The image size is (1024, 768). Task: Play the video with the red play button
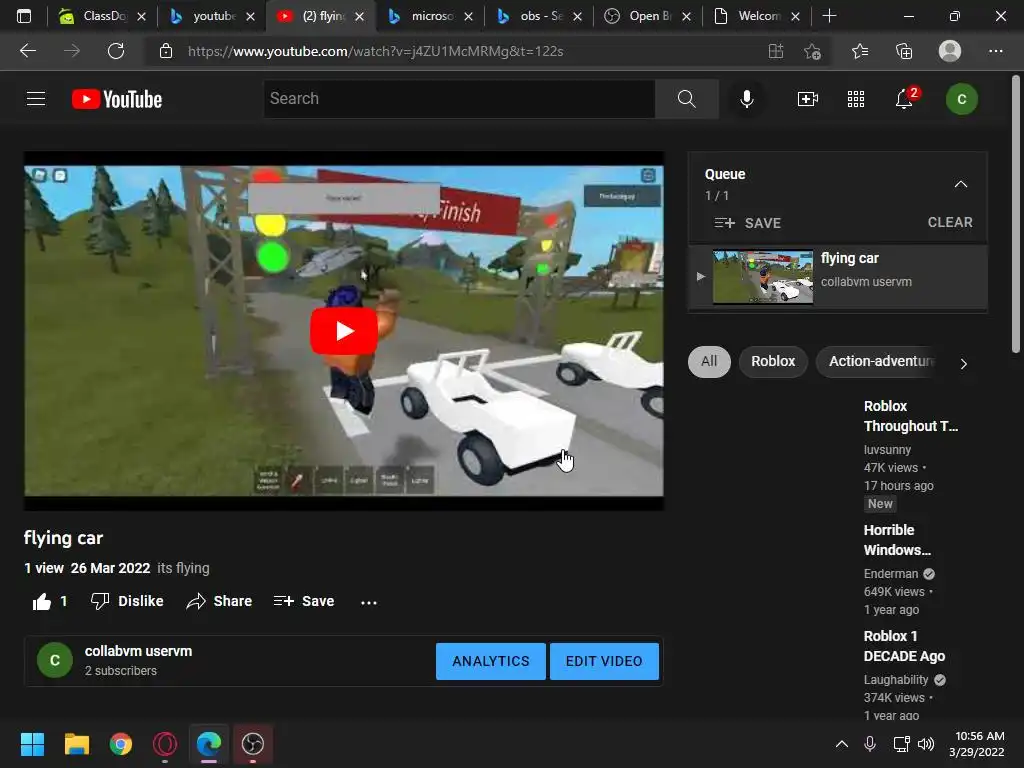coord(344,331)
